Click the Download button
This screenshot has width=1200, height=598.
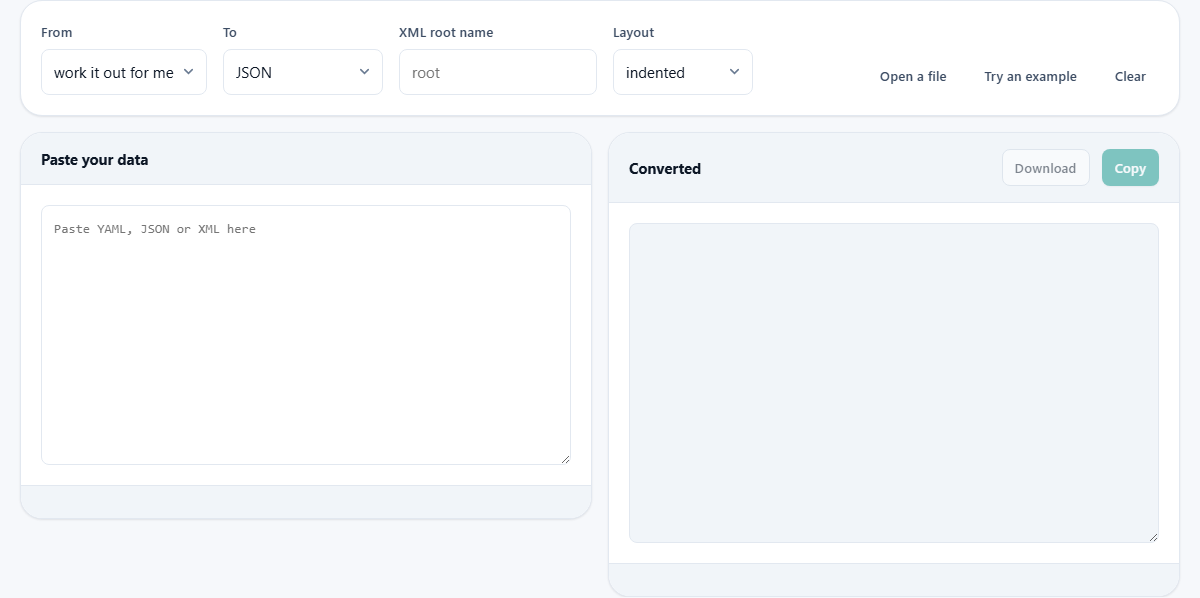(x=1045, y=168)
